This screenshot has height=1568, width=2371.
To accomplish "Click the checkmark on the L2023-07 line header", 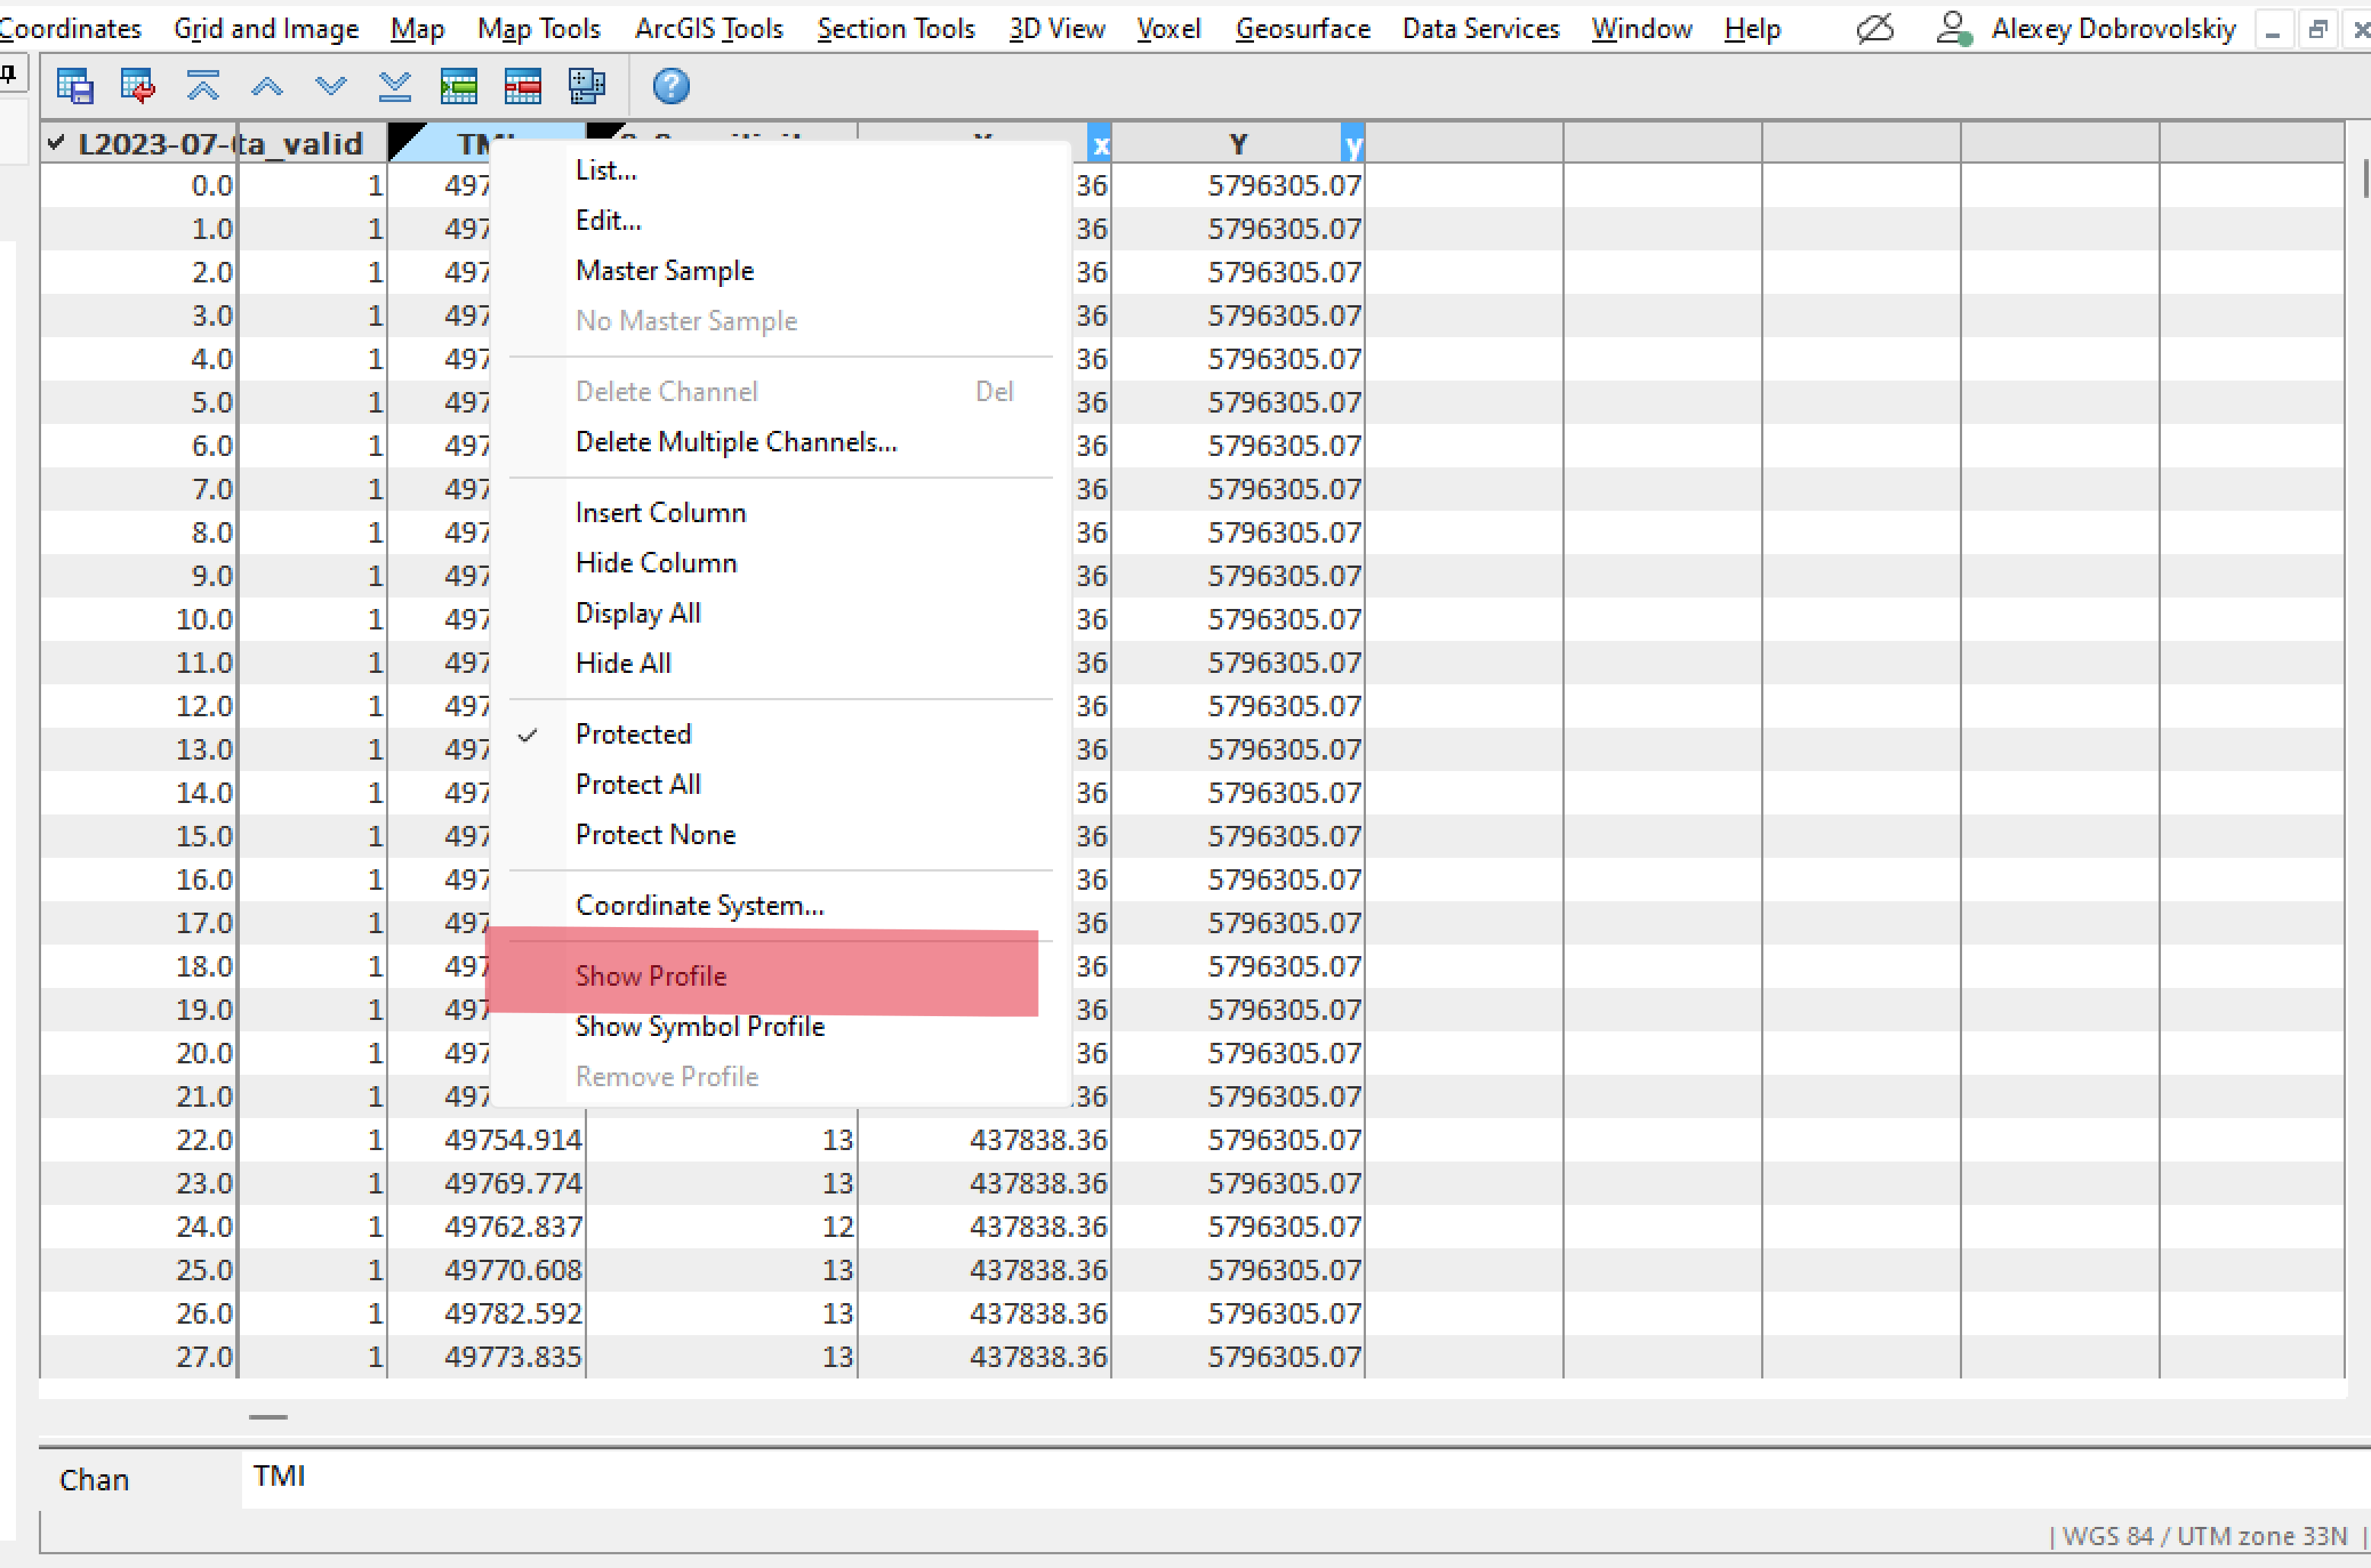I will point(57,142).
